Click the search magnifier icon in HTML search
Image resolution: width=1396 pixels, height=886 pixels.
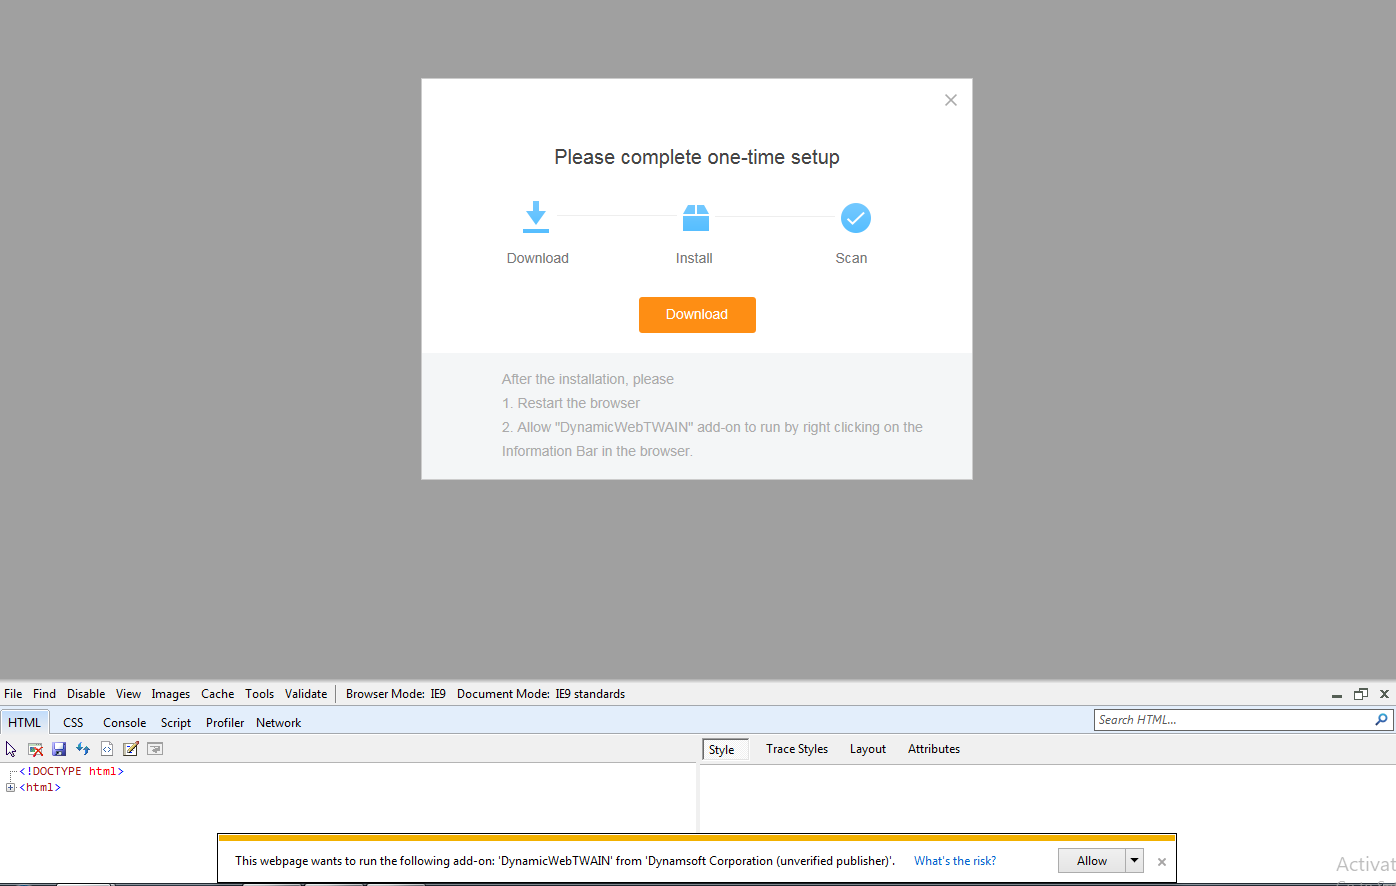pyautogui.click(x=1381, y=720)
